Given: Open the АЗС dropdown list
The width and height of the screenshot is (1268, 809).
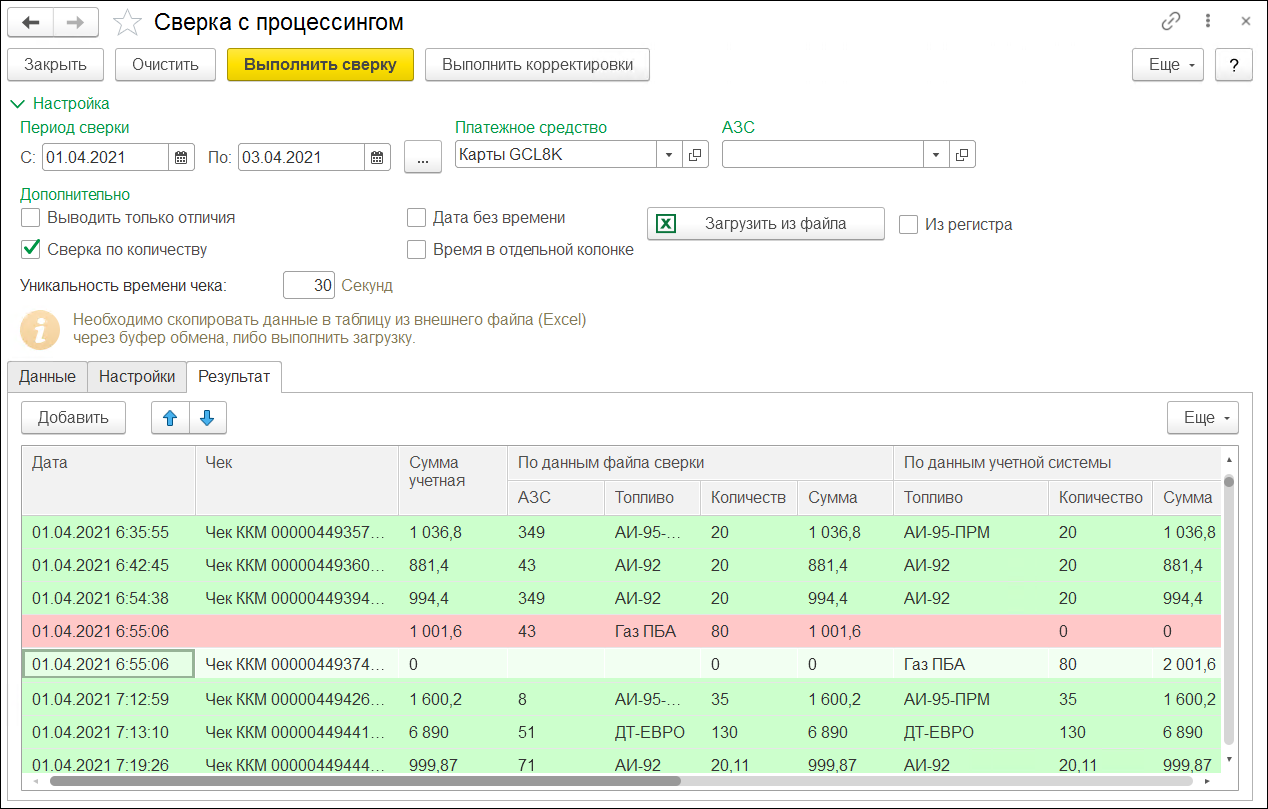Looking at the screenshot, I should [x=935, y=155].
